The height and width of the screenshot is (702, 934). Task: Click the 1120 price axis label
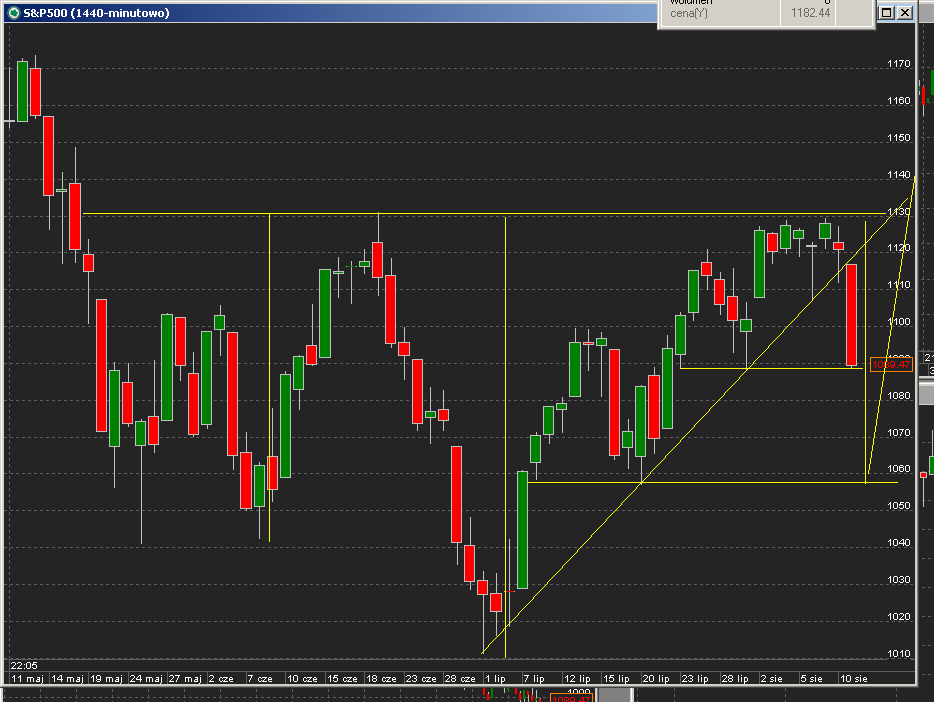click(898, 248)
